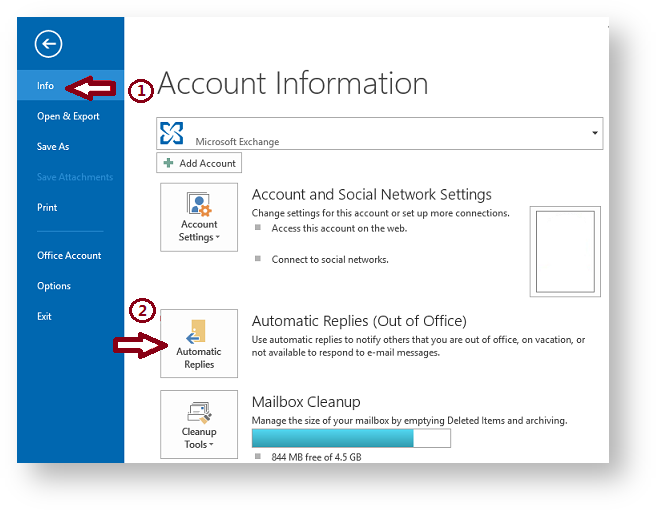Click the Microsoft Exchange logo icon
Viewport: 657px width, 511px height.
(173, 132)
